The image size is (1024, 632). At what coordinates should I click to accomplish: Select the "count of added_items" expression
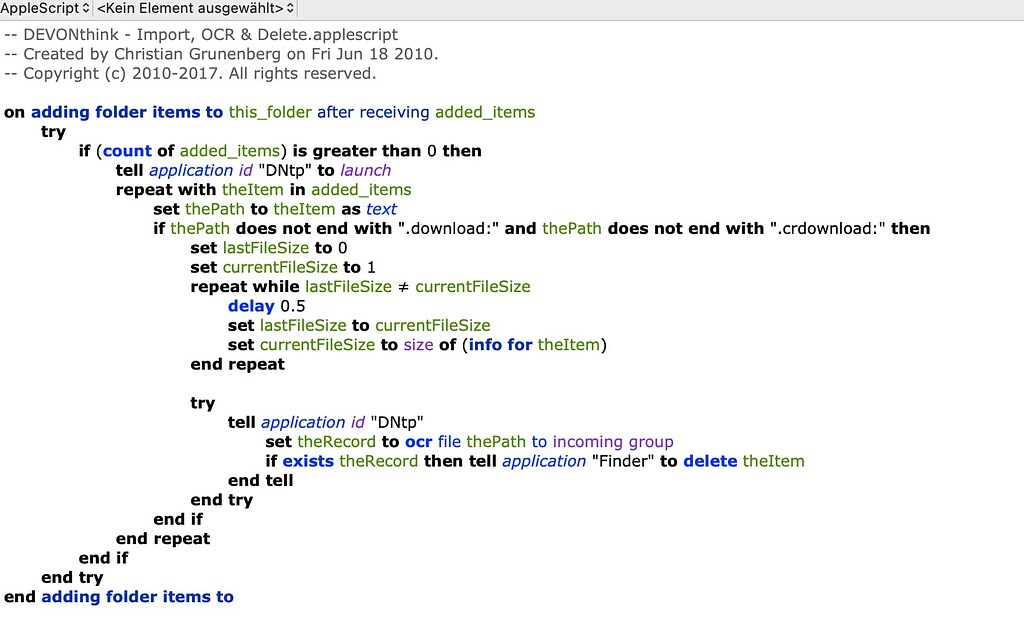[180, 150]
